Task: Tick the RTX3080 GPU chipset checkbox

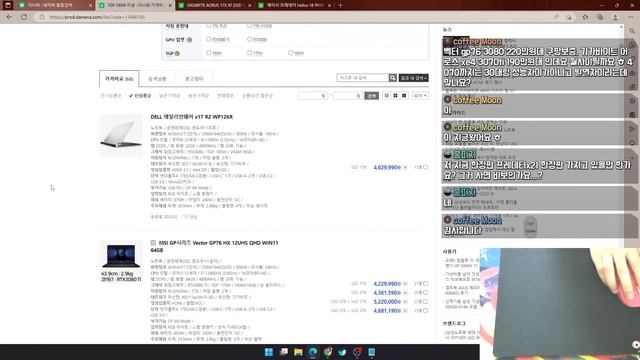Action: (x=249, y=39)
